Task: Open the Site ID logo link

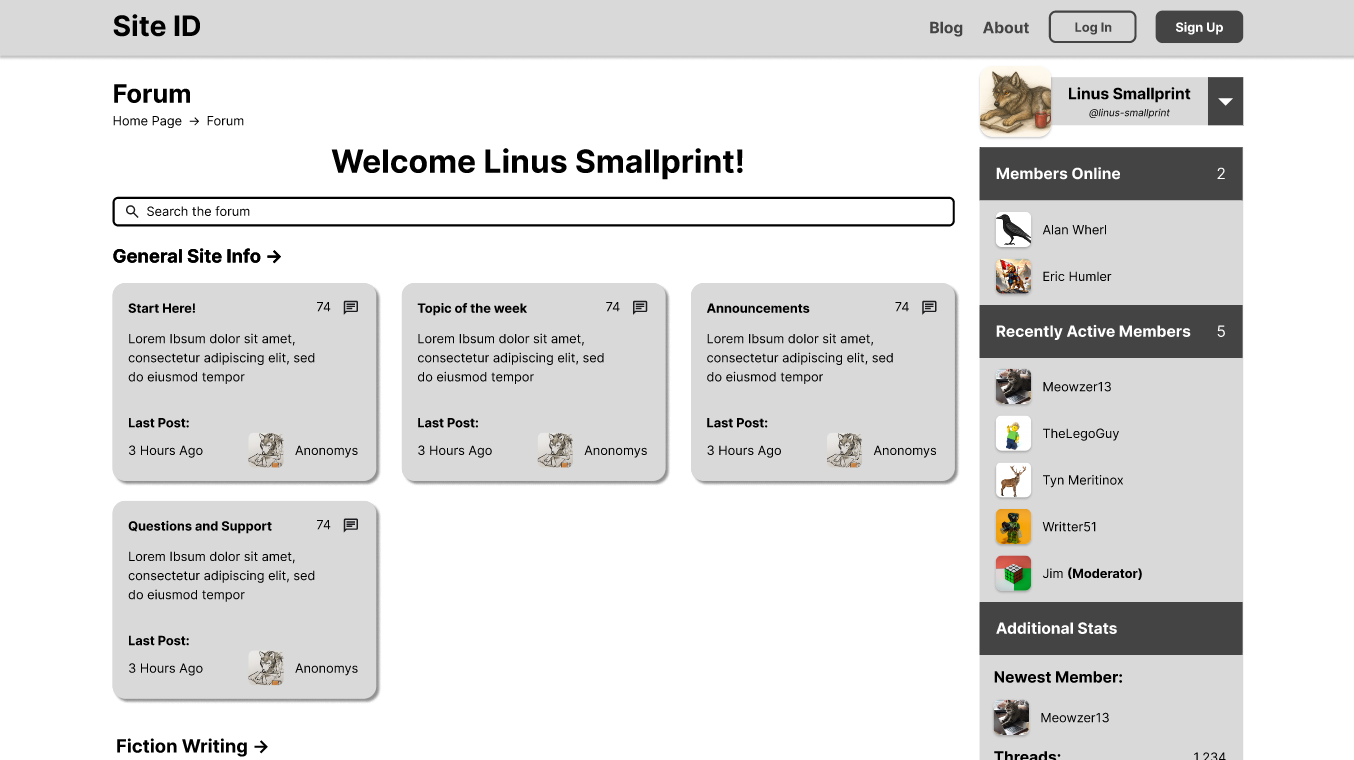Action: (157, 27)
